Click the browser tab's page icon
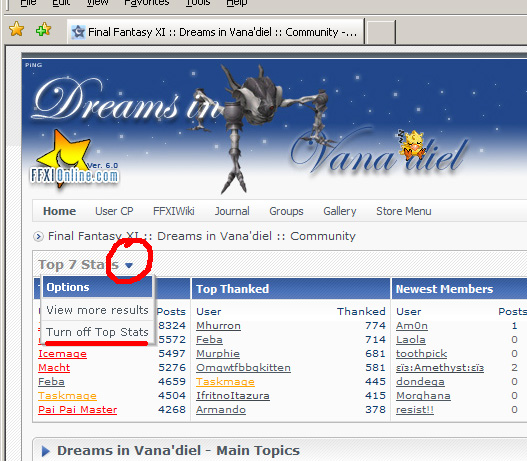 click(x=78, y=32)
